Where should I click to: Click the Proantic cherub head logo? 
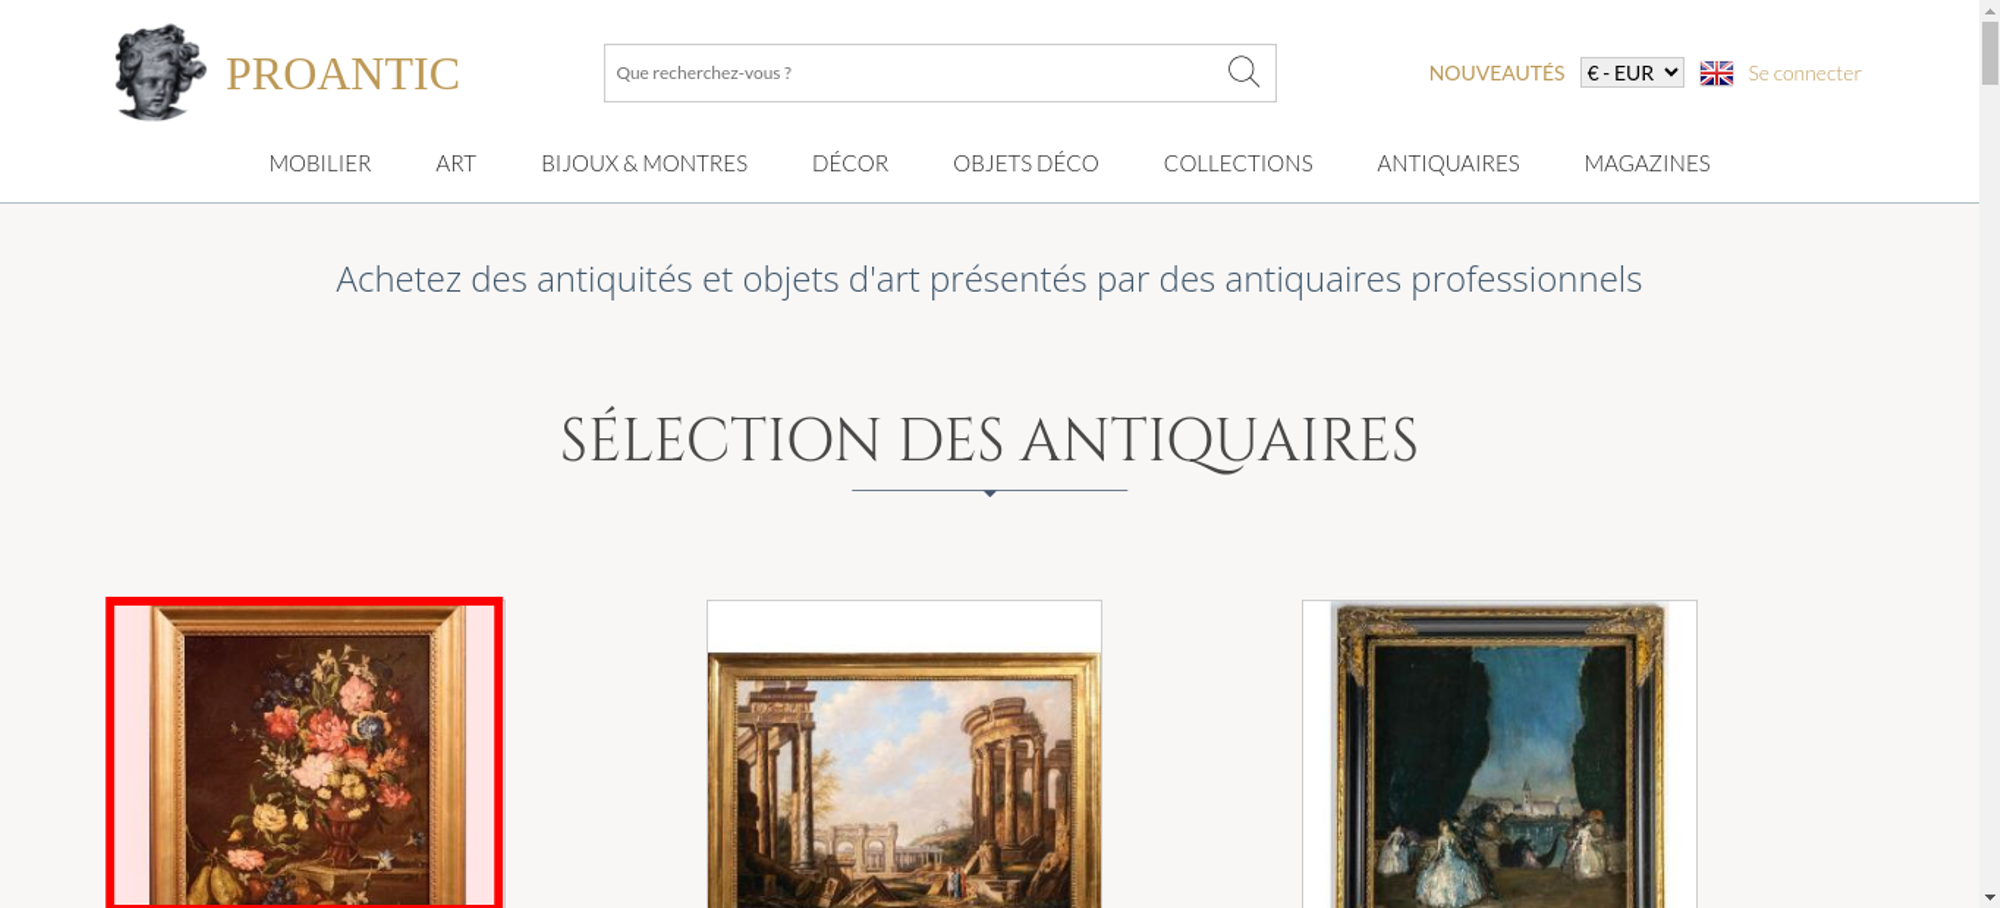[160, 72]
